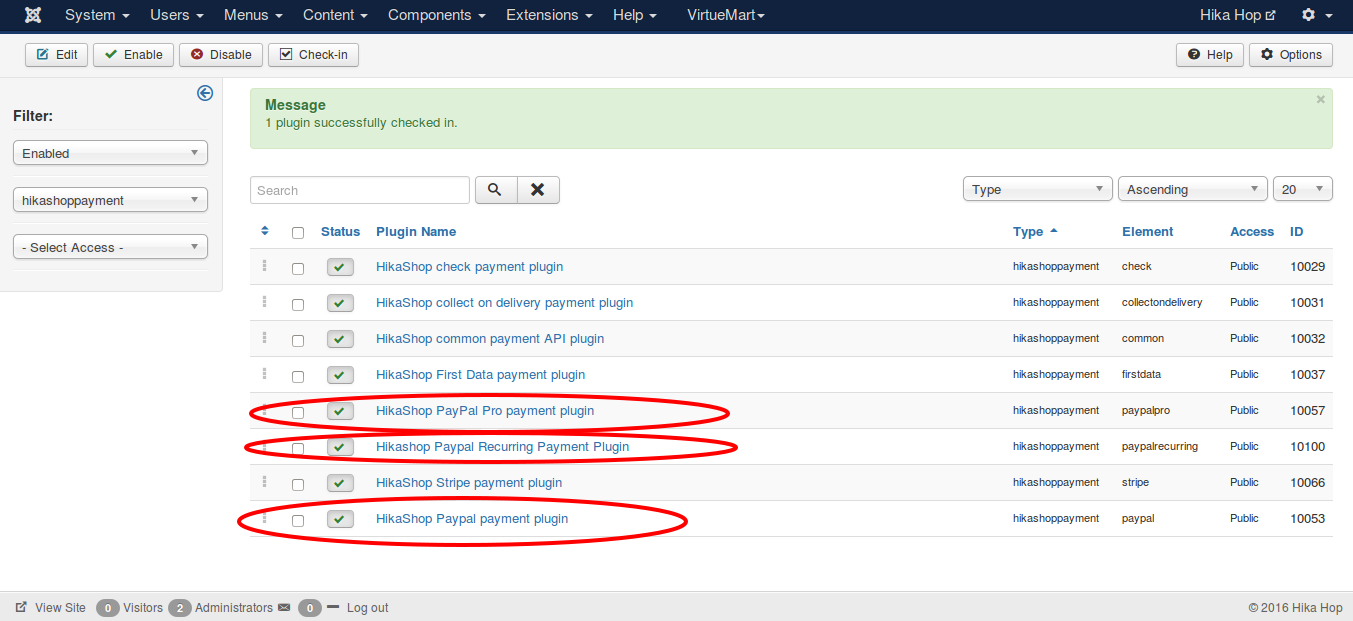
Task: Open HikaShop PayPal Pro payment plugin link
Action: click(x=485, y=410)
